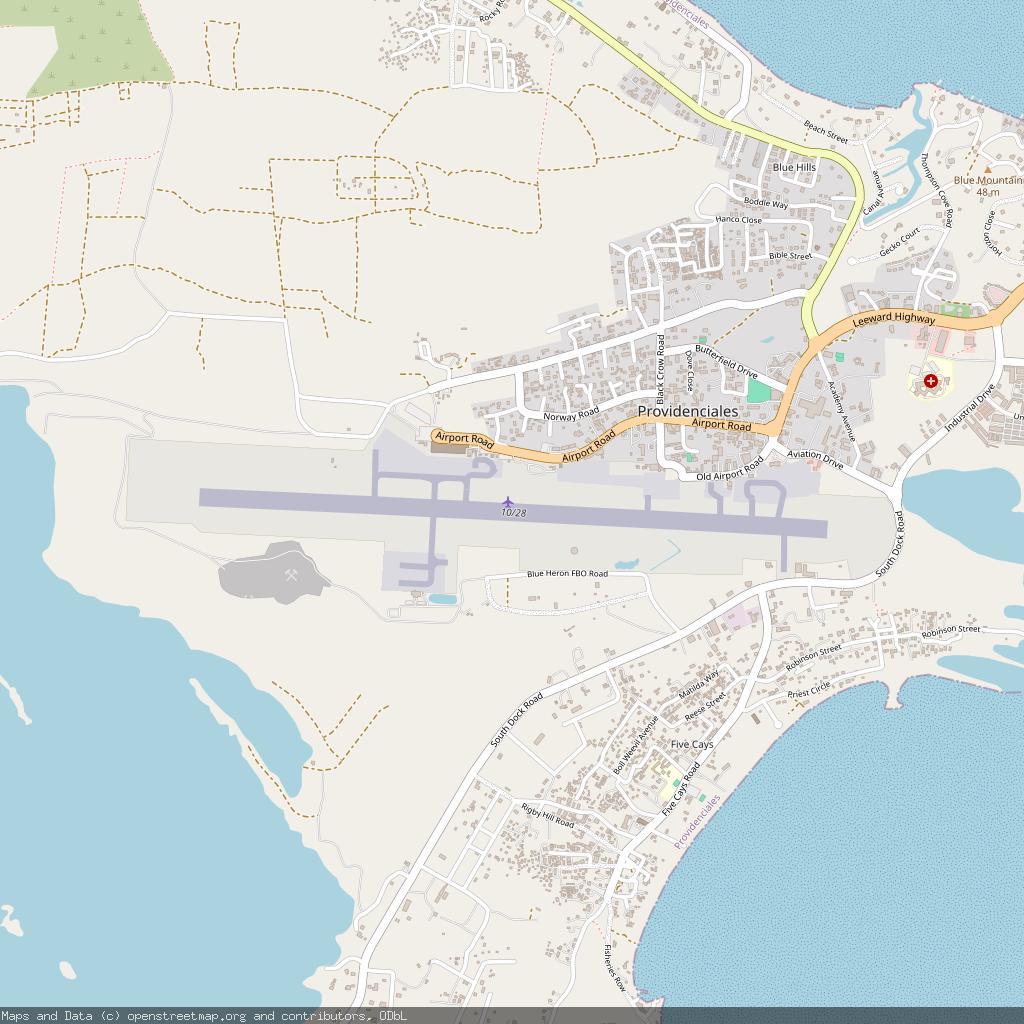
Task: Click the Black Crow Road label
Action: point(661,366)
